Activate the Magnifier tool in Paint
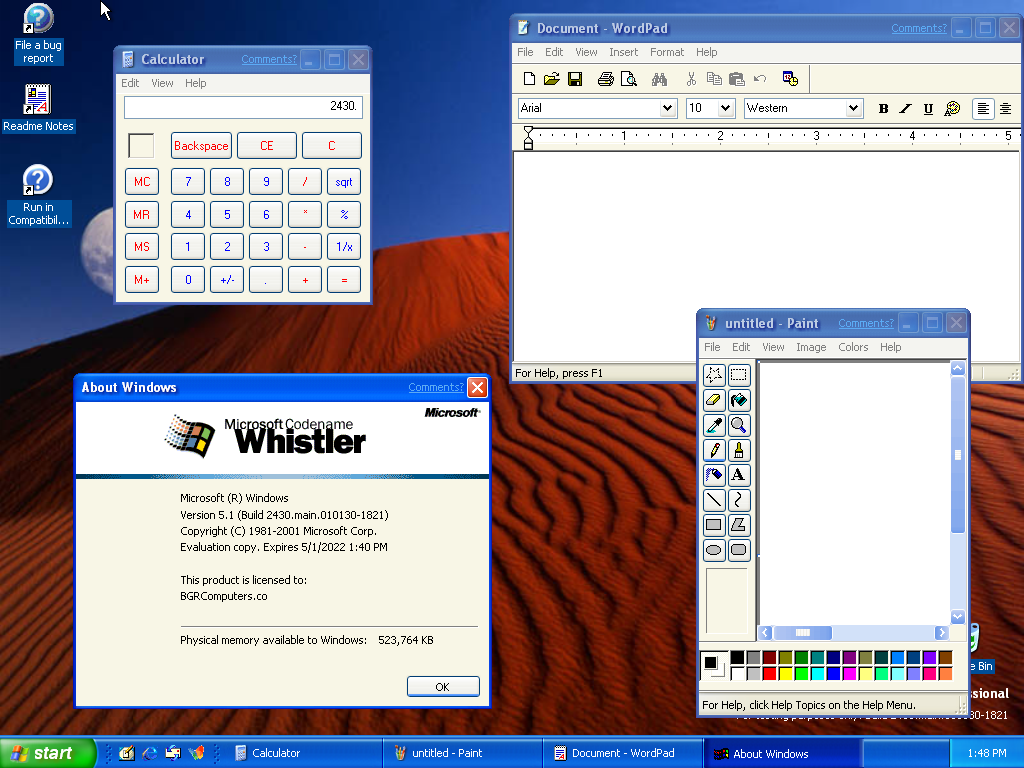1024x768 pixels. [x=739, y=425]
